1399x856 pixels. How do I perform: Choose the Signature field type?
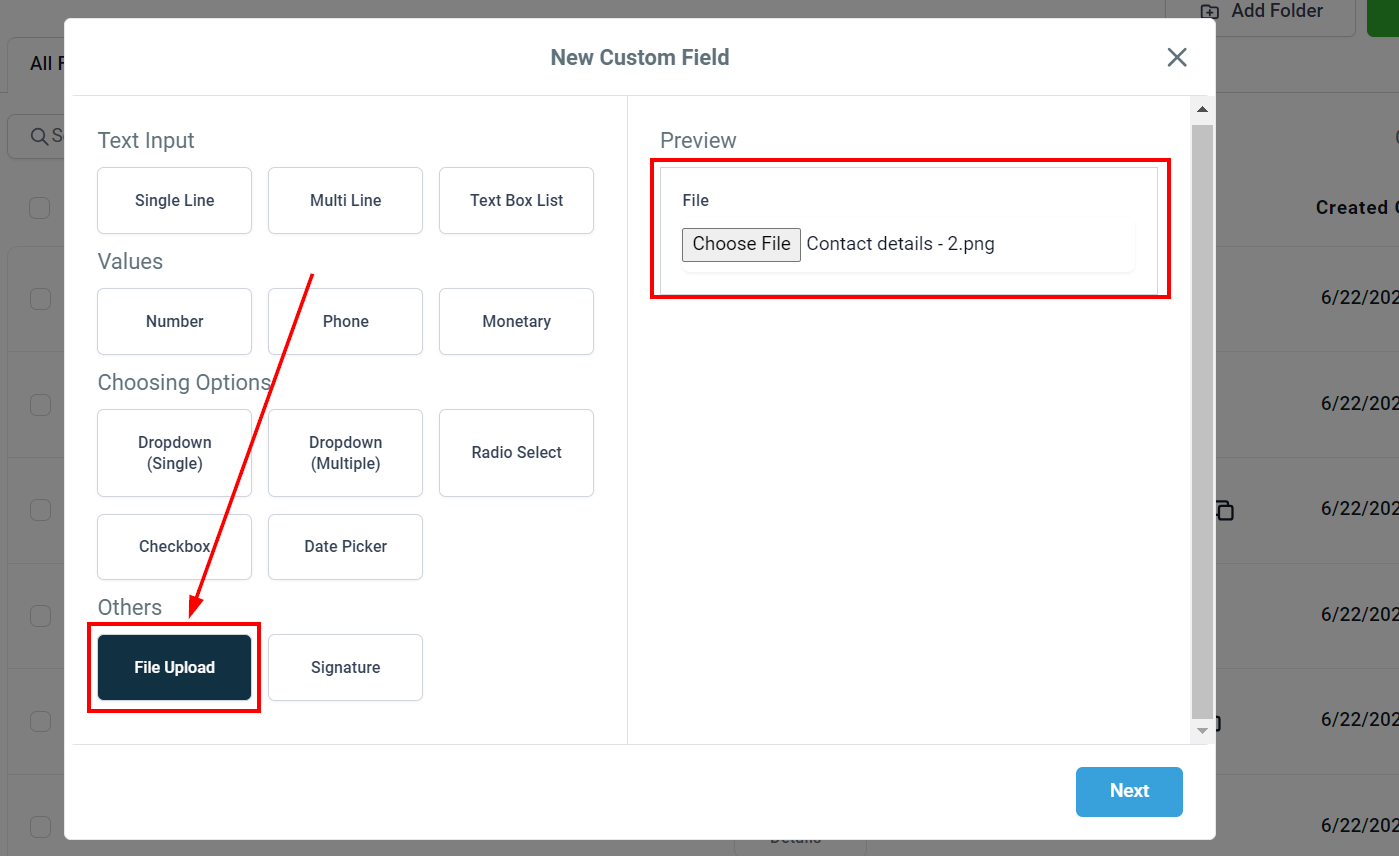(x=345, y=667)
